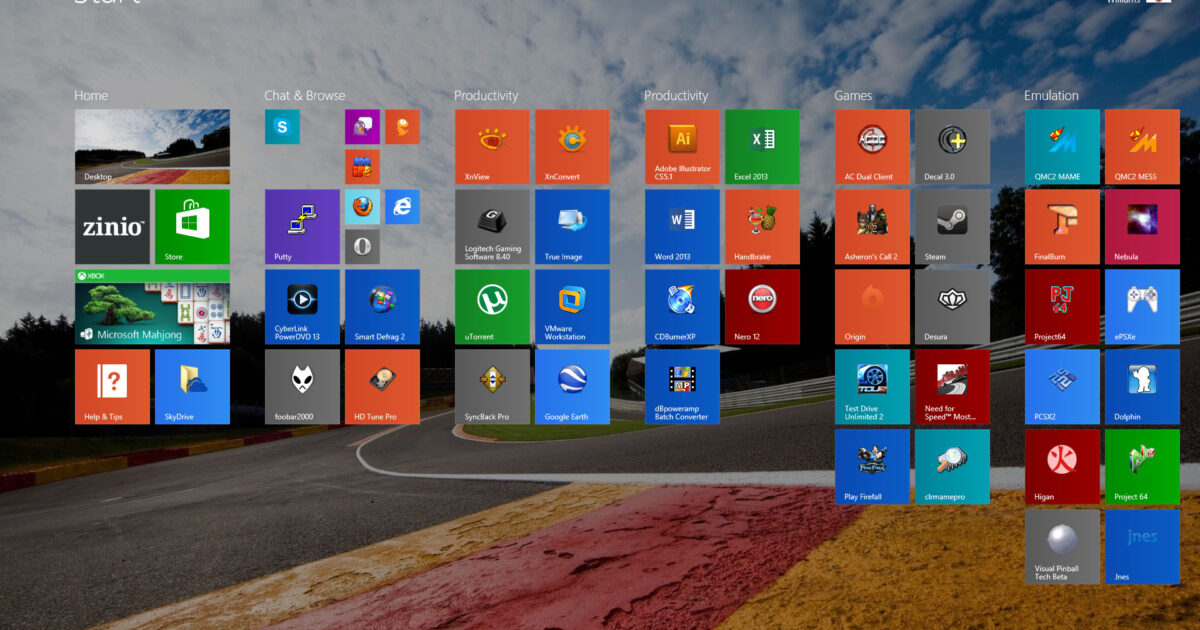This screenshot has width=1200, height=630.
Task: Launch Adobe Illustrator CS5.1
Action: pos(682,147)
